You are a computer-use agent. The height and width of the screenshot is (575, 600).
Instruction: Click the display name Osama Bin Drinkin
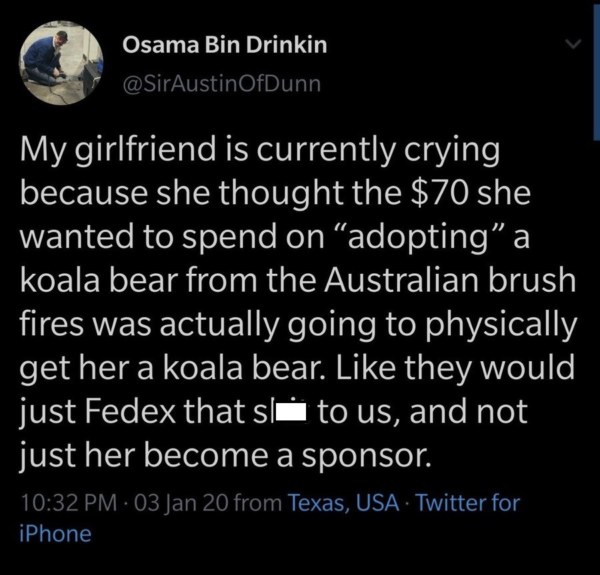224,45
